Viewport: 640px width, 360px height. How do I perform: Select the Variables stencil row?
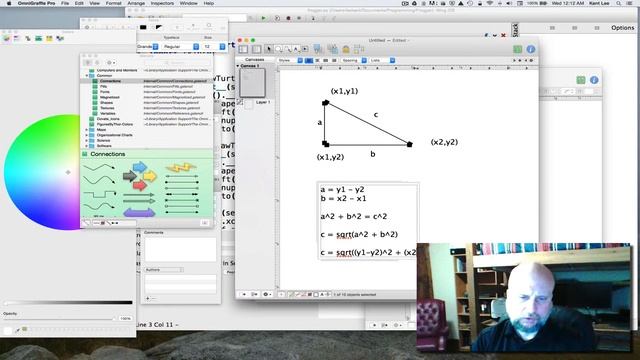coord(147,113)
